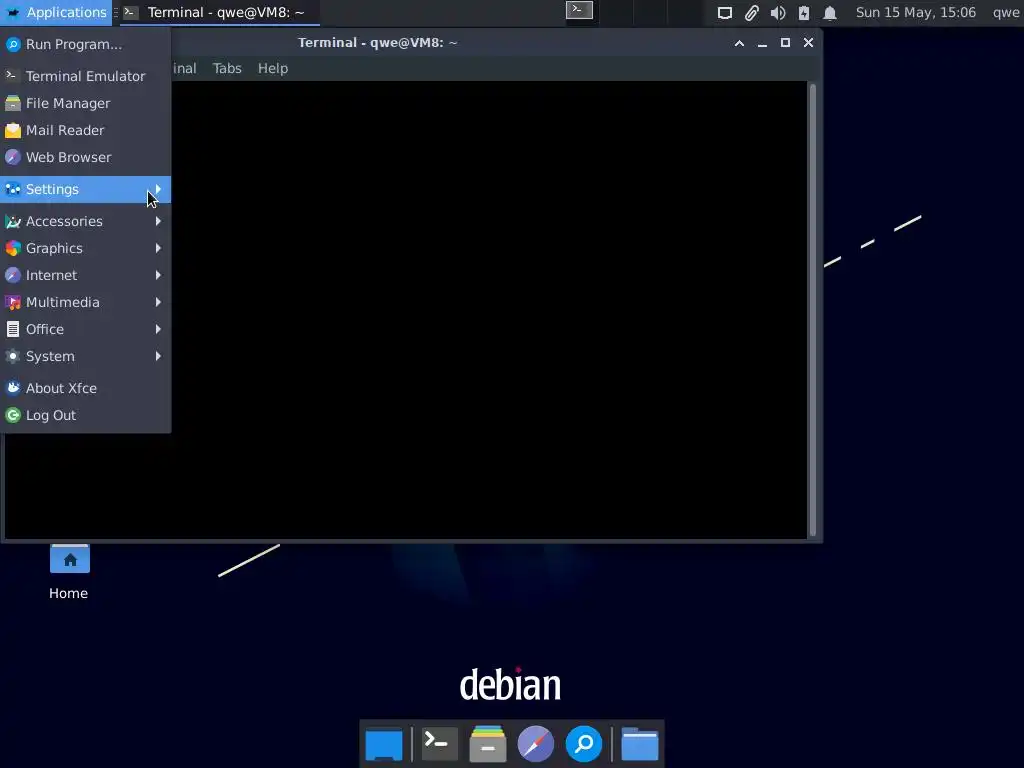Open Run Program from the Applications menu
1024x768 pixels.
pos(86,44)
